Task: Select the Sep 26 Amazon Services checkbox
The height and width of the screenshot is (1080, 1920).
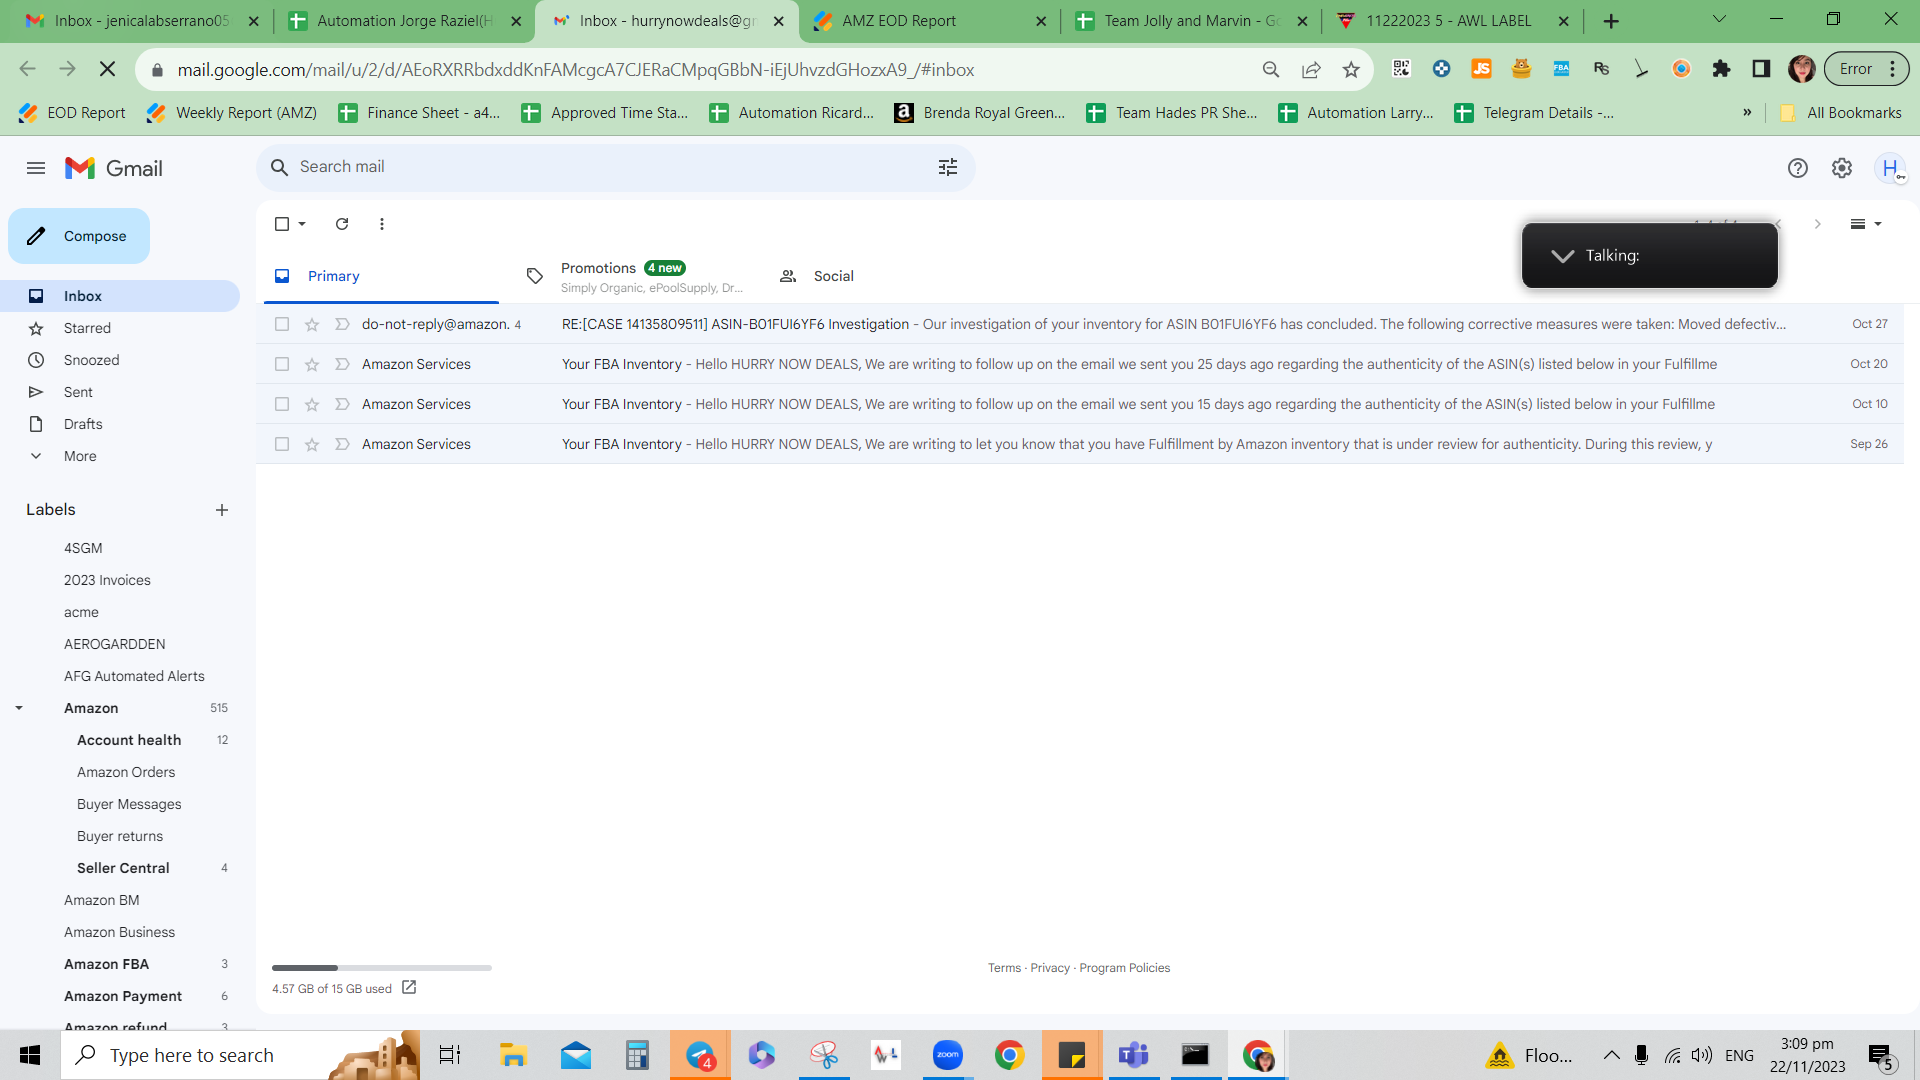Action: (282, 444)
